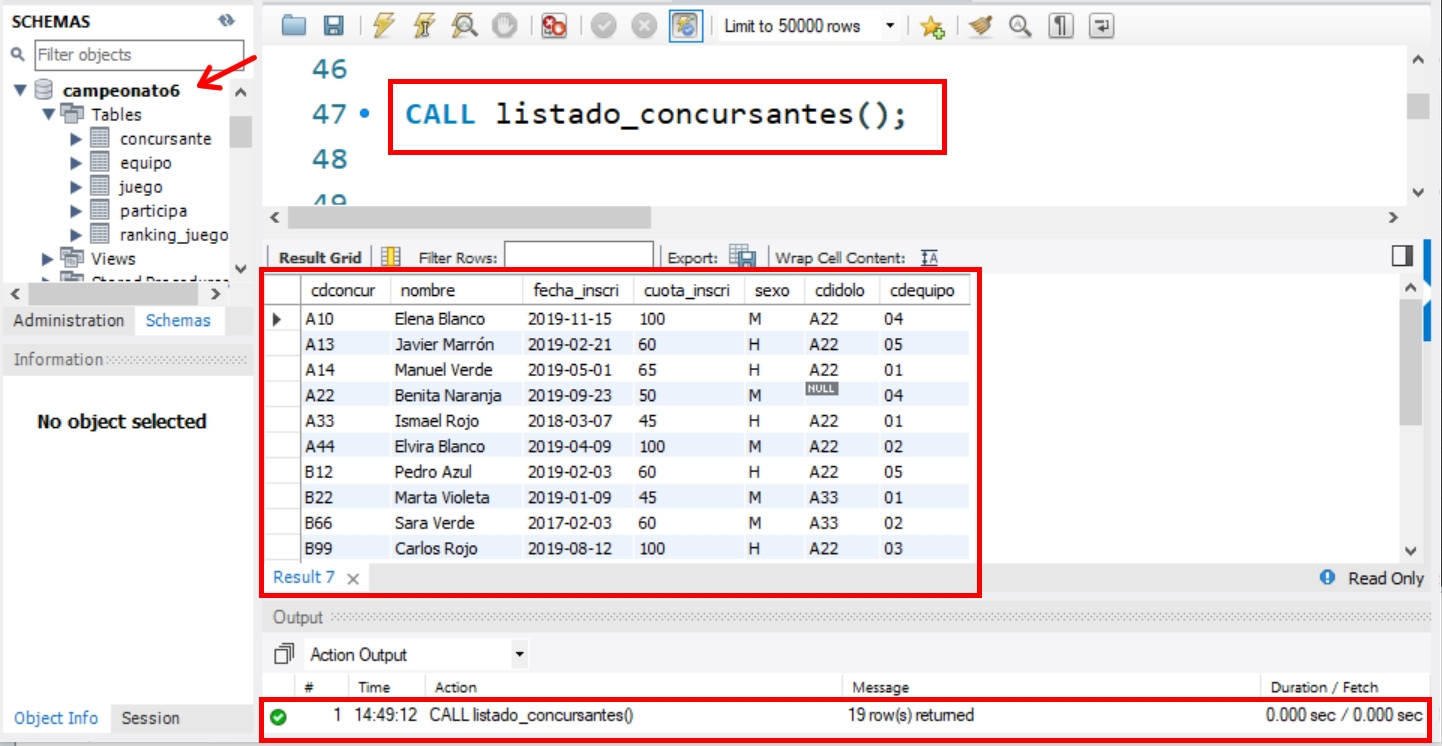
Task: Select the Result 7 tab
Action: (304, 577)
